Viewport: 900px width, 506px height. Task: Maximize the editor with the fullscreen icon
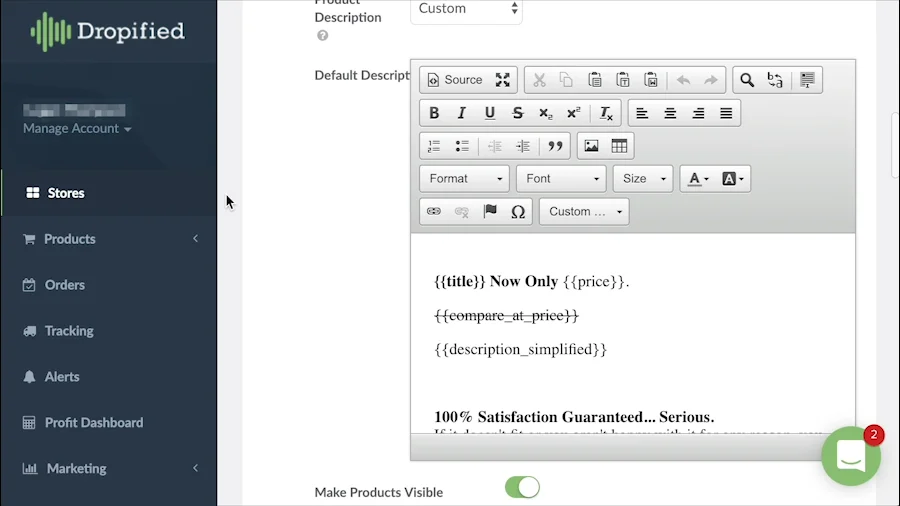pos(503,80)
